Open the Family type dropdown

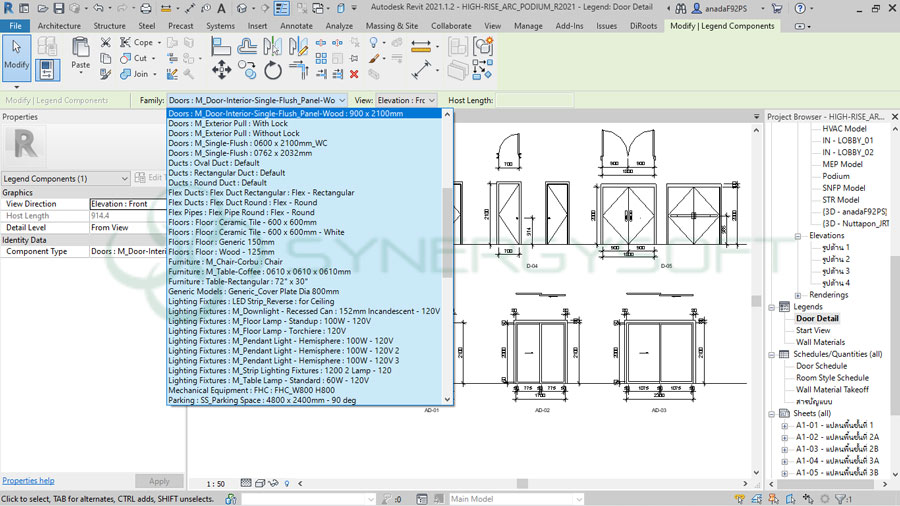click(341, 101)
